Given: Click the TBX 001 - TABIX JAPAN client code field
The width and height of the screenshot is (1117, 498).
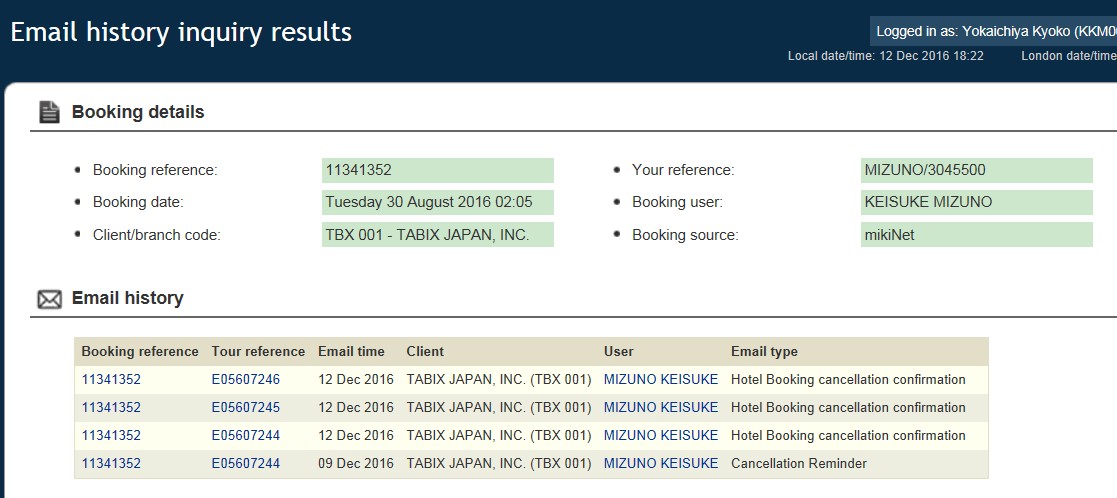Looking at the screenshot, I should tap(437, 235).
